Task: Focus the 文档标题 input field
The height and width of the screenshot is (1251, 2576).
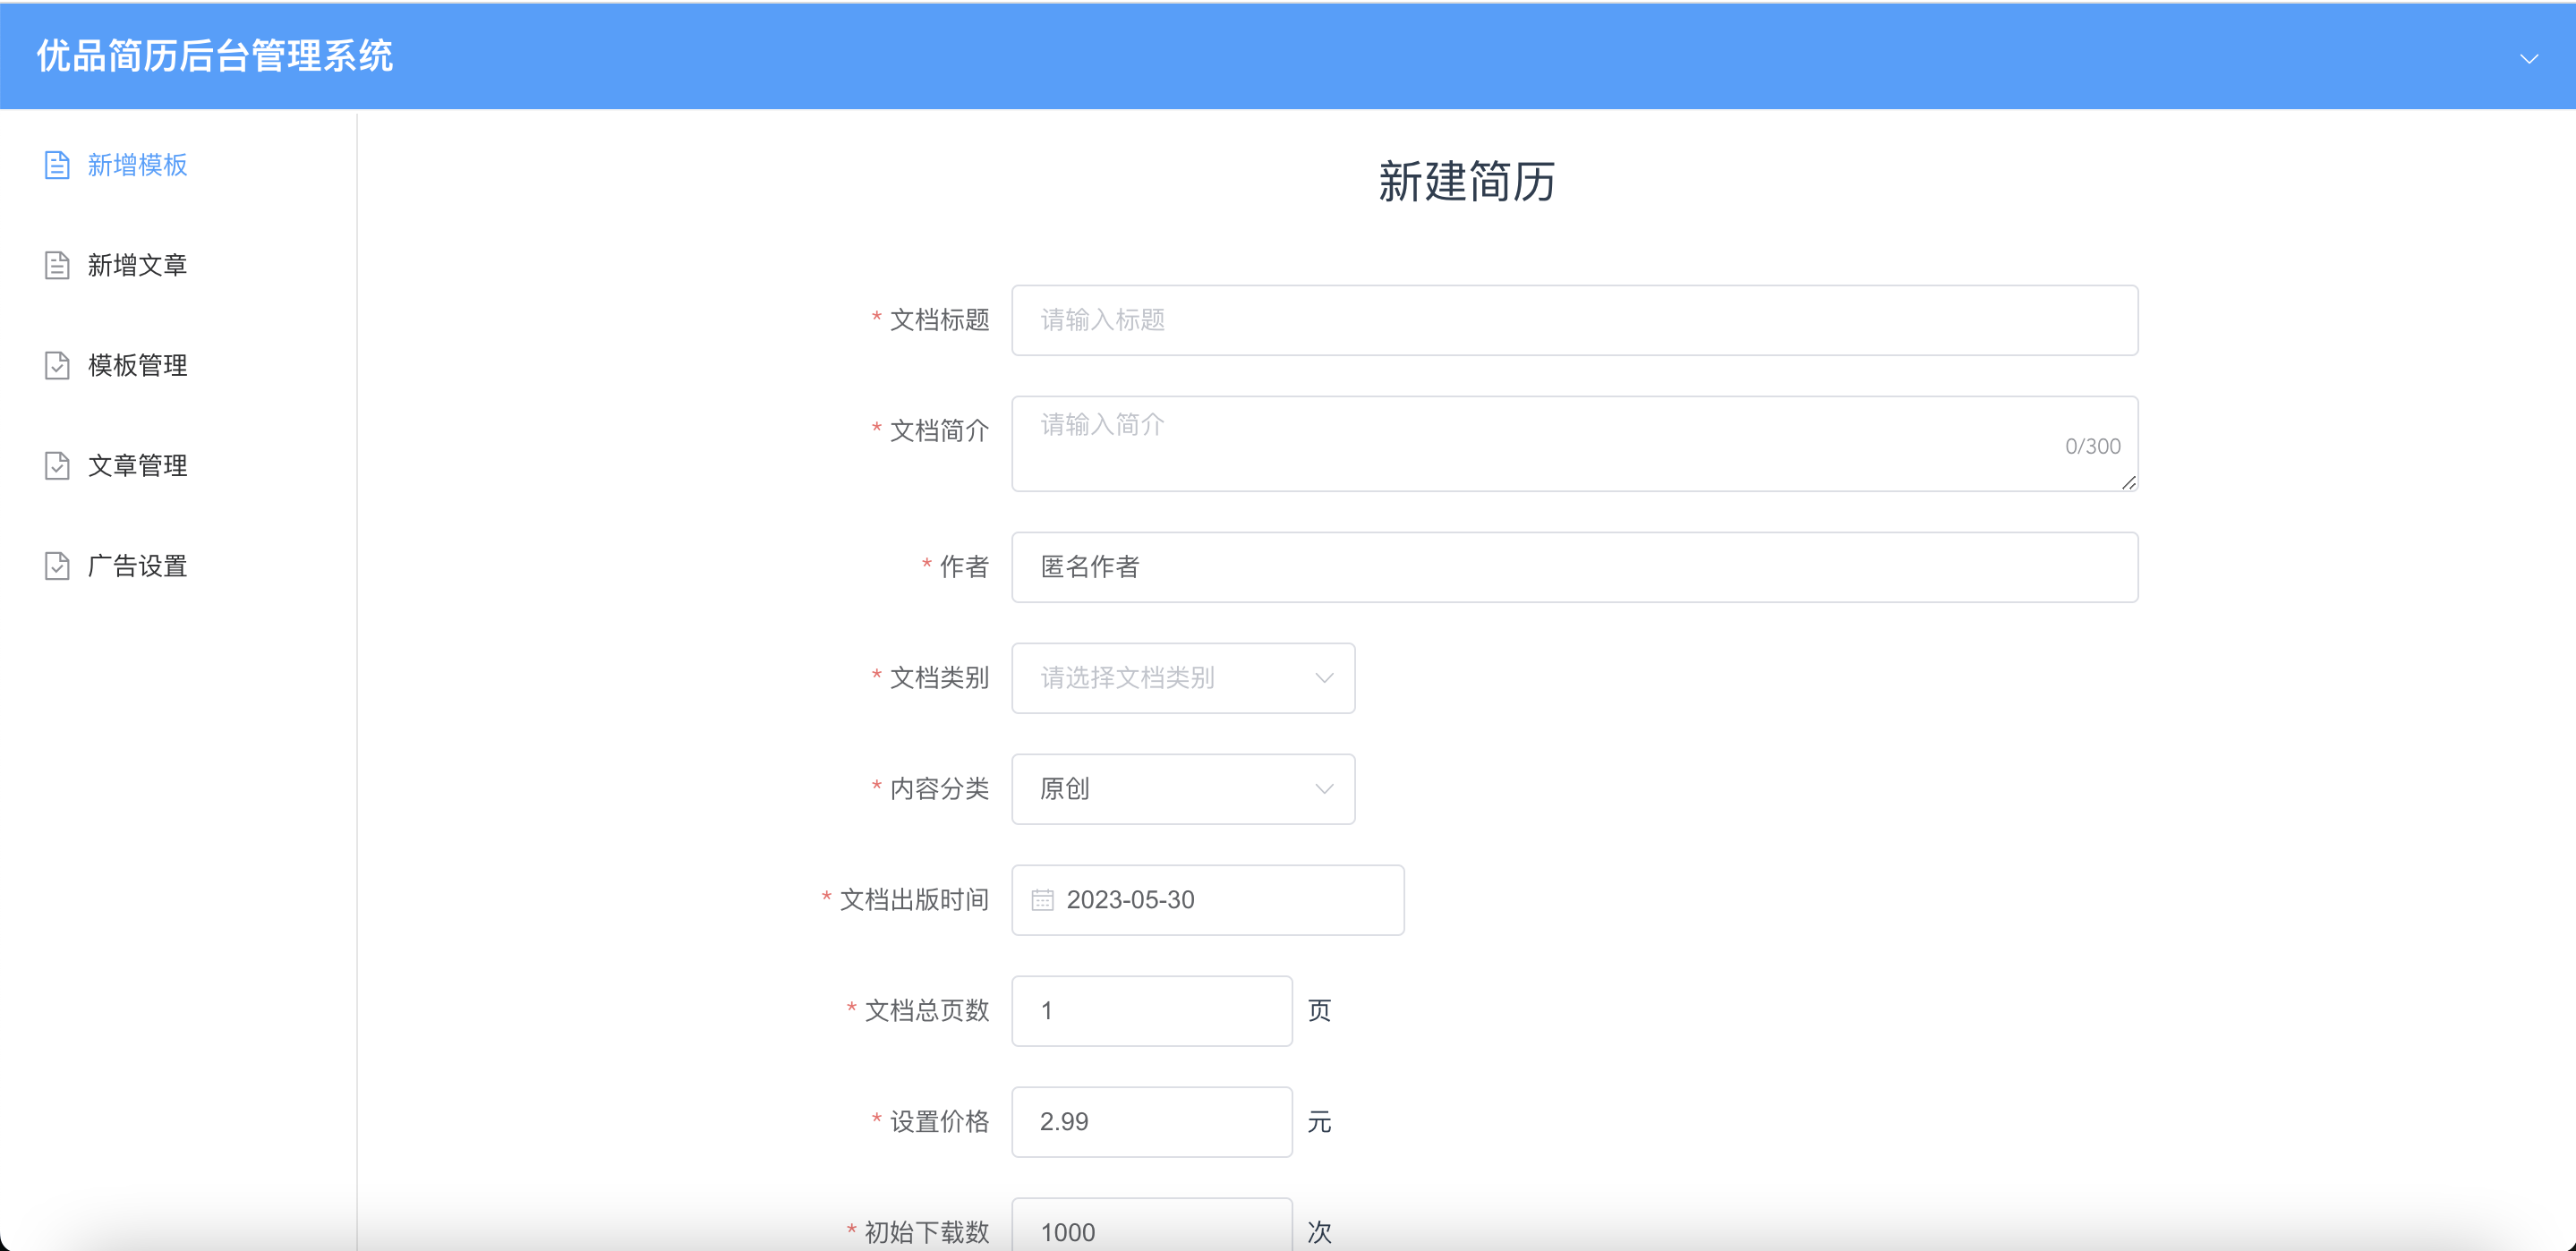Action: [x=1575, y=320]
